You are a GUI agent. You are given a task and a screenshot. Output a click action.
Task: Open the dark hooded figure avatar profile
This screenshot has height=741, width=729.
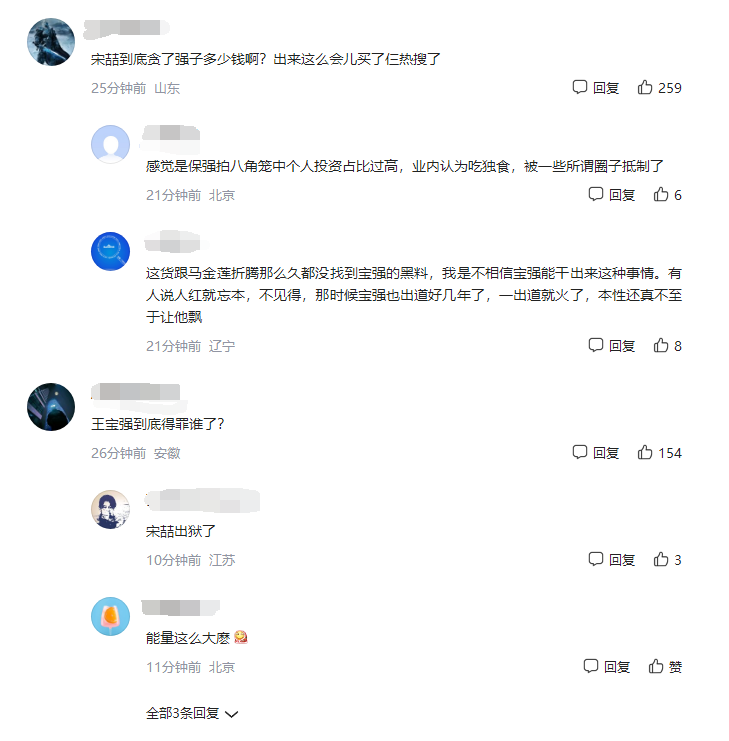(51, 407)
